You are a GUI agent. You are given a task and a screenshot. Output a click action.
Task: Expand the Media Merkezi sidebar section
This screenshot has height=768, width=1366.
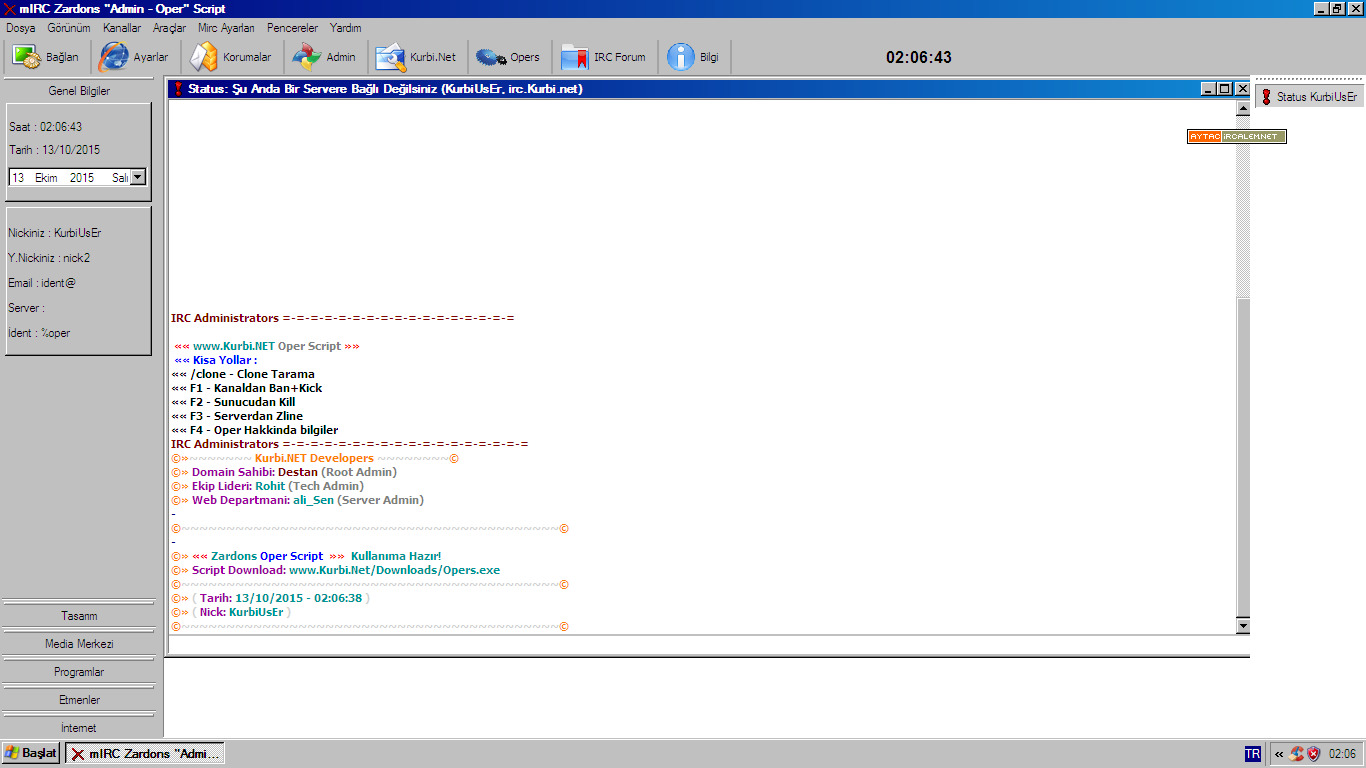(x=79, y=644)
